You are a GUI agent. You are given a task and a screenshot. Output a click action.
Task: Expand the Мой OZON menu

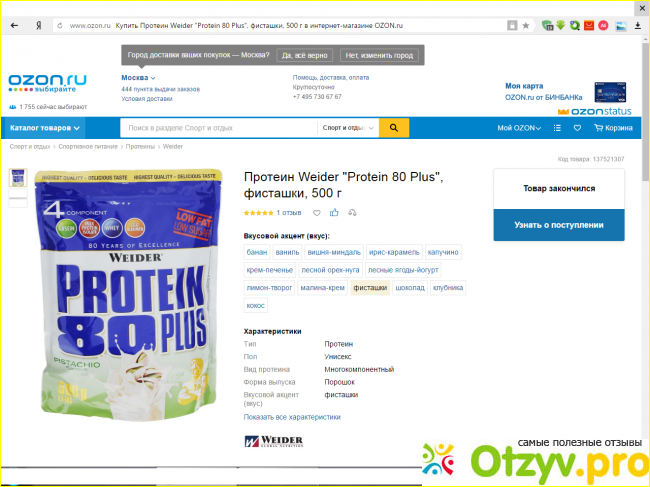(x=519, y=128)
